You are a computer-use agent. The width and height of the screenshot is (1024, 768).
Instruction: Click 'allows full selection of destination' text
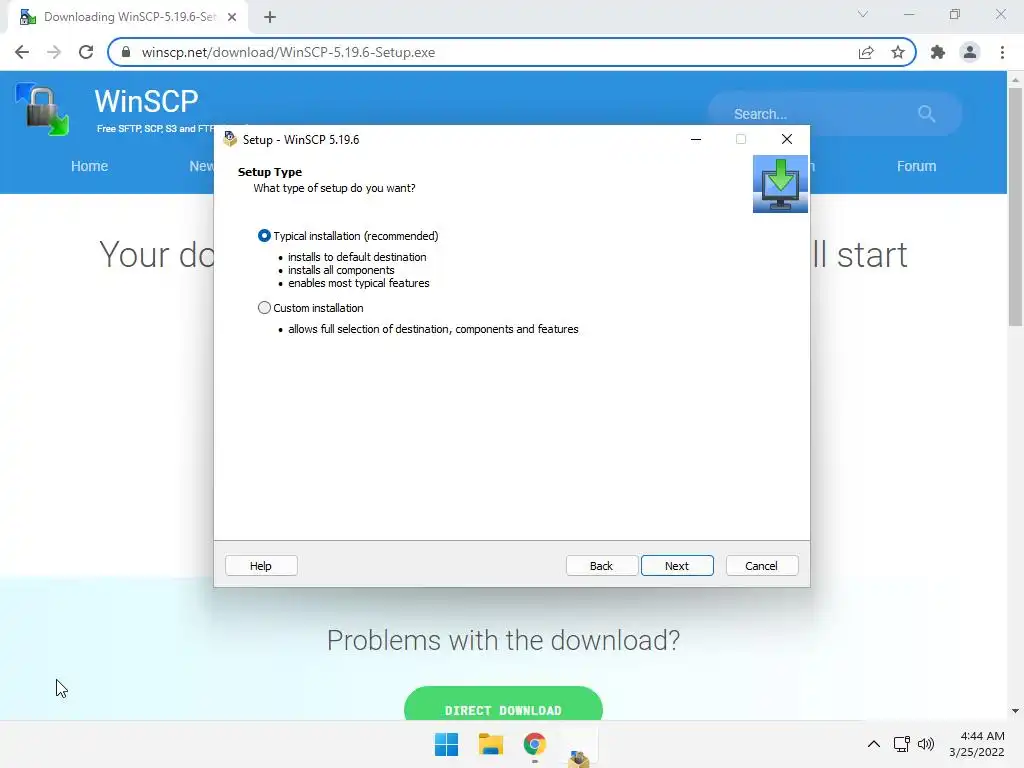pyautogui.click(x=433, y=329)
